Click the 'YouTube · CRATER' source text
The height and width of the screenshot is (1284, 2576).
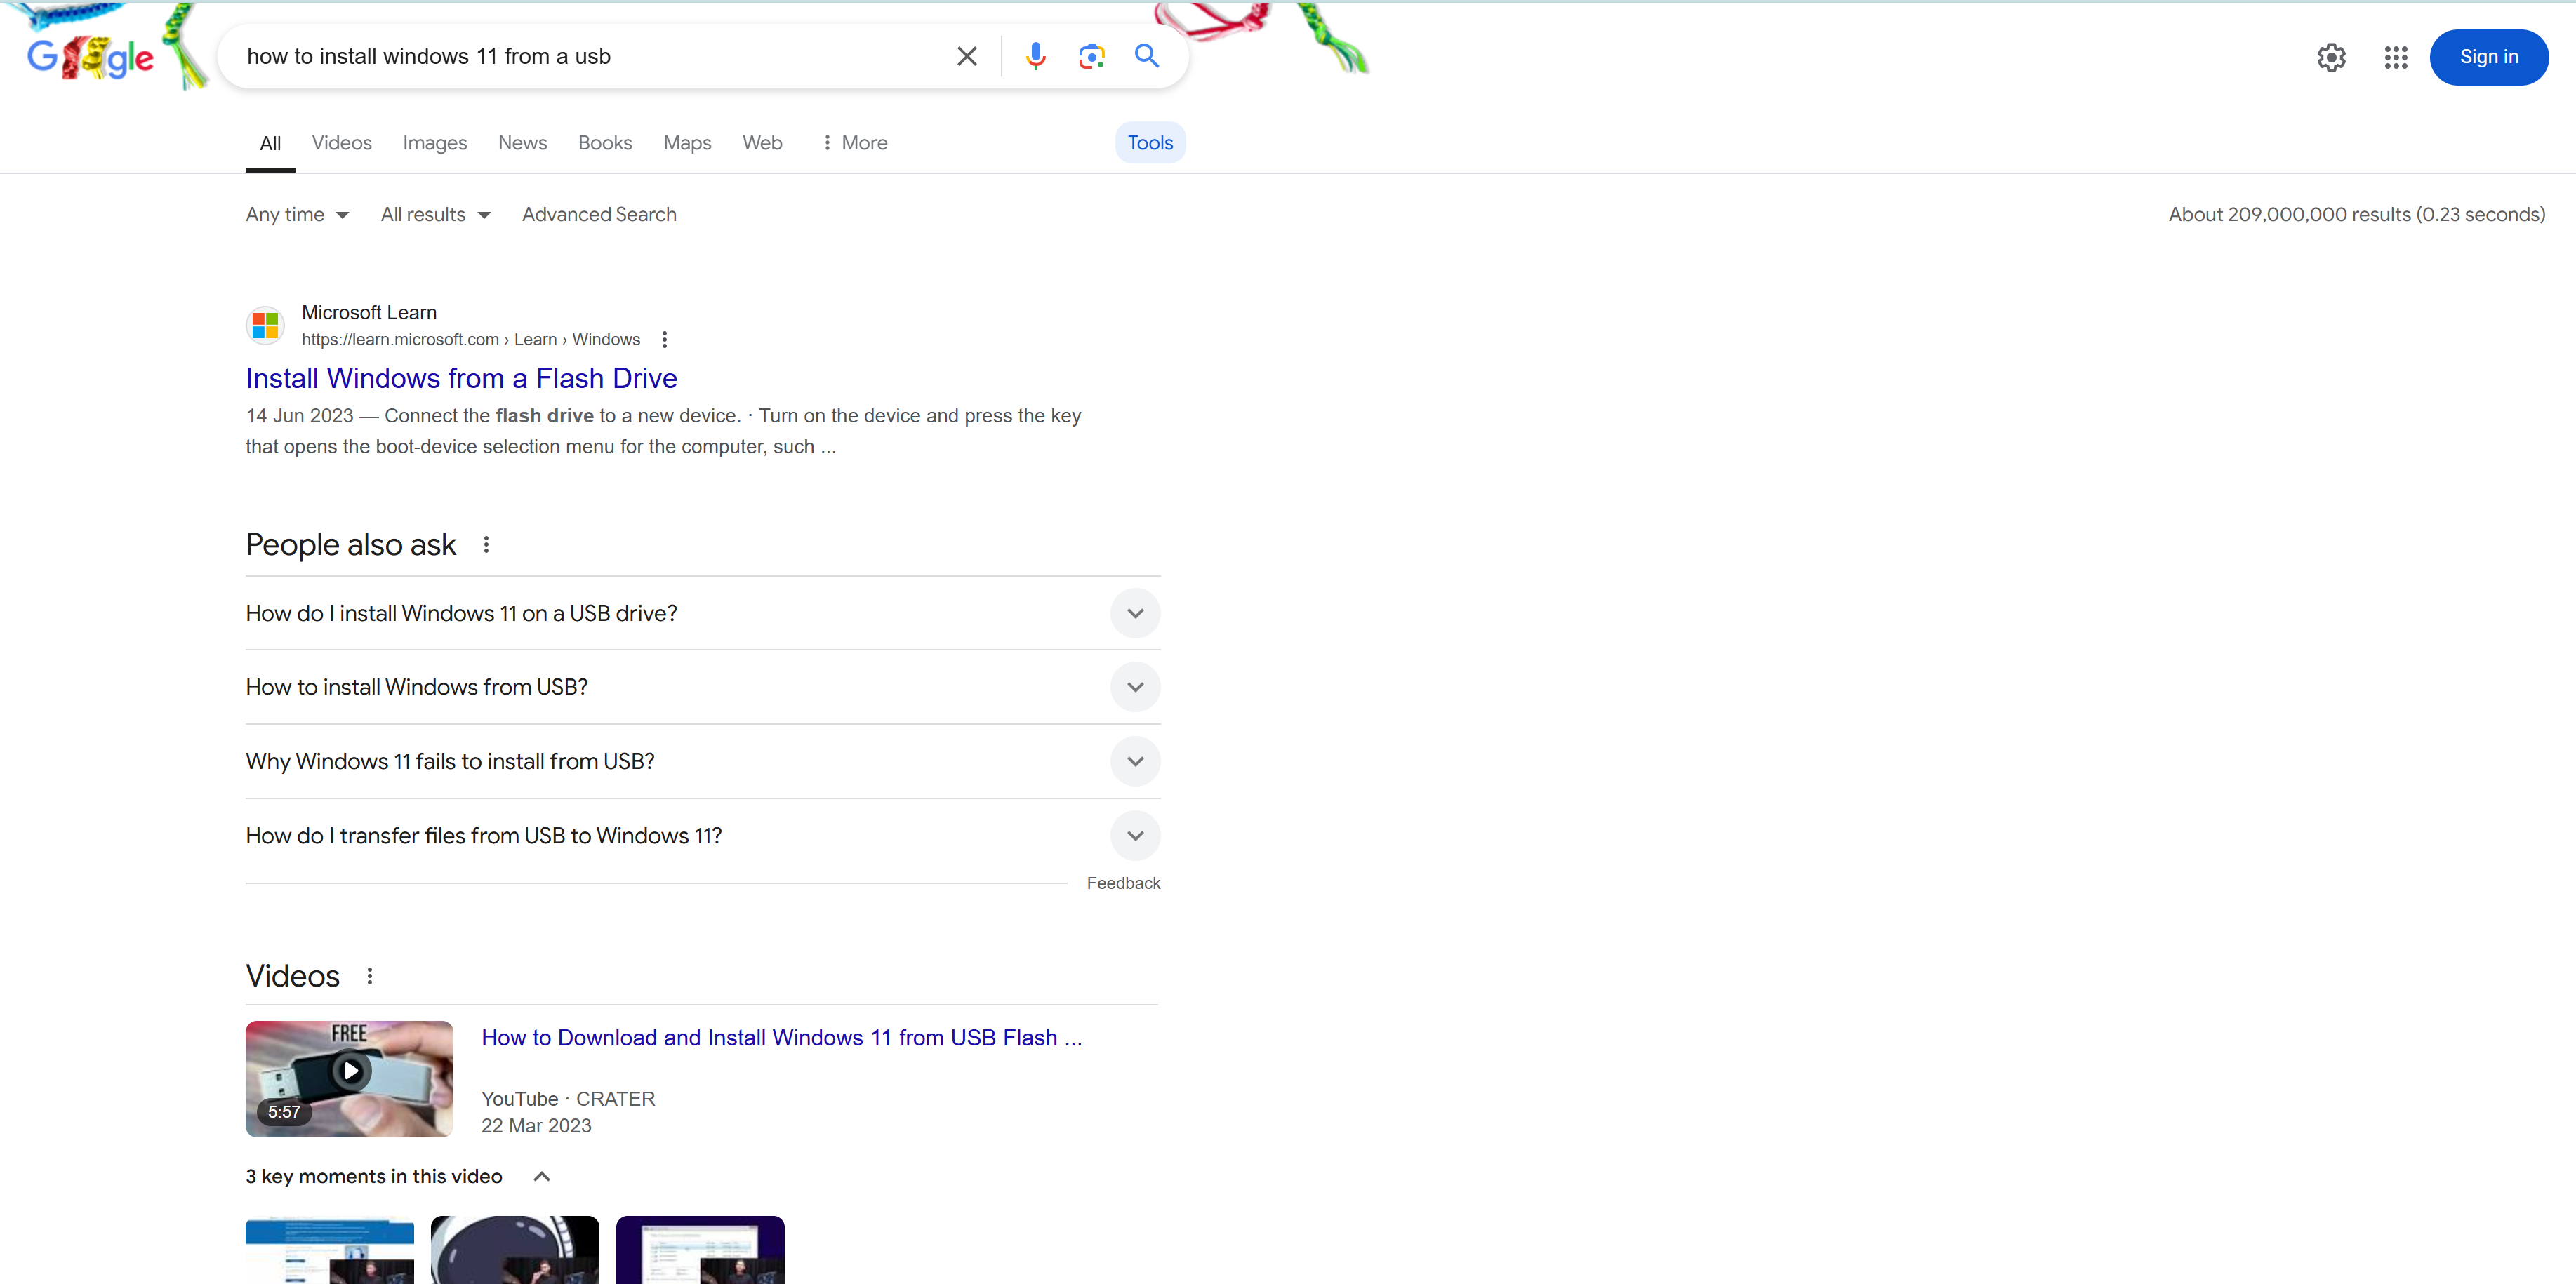coord(568,1099)
